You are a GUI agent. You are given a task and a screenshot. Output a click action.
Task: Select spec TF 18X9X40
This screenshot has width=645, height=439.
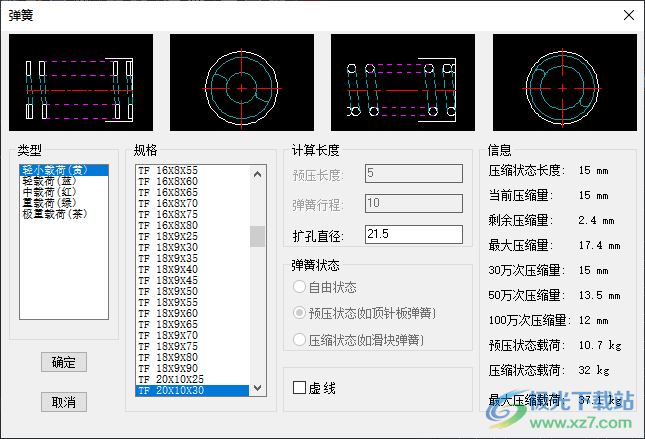pos(193,269)
